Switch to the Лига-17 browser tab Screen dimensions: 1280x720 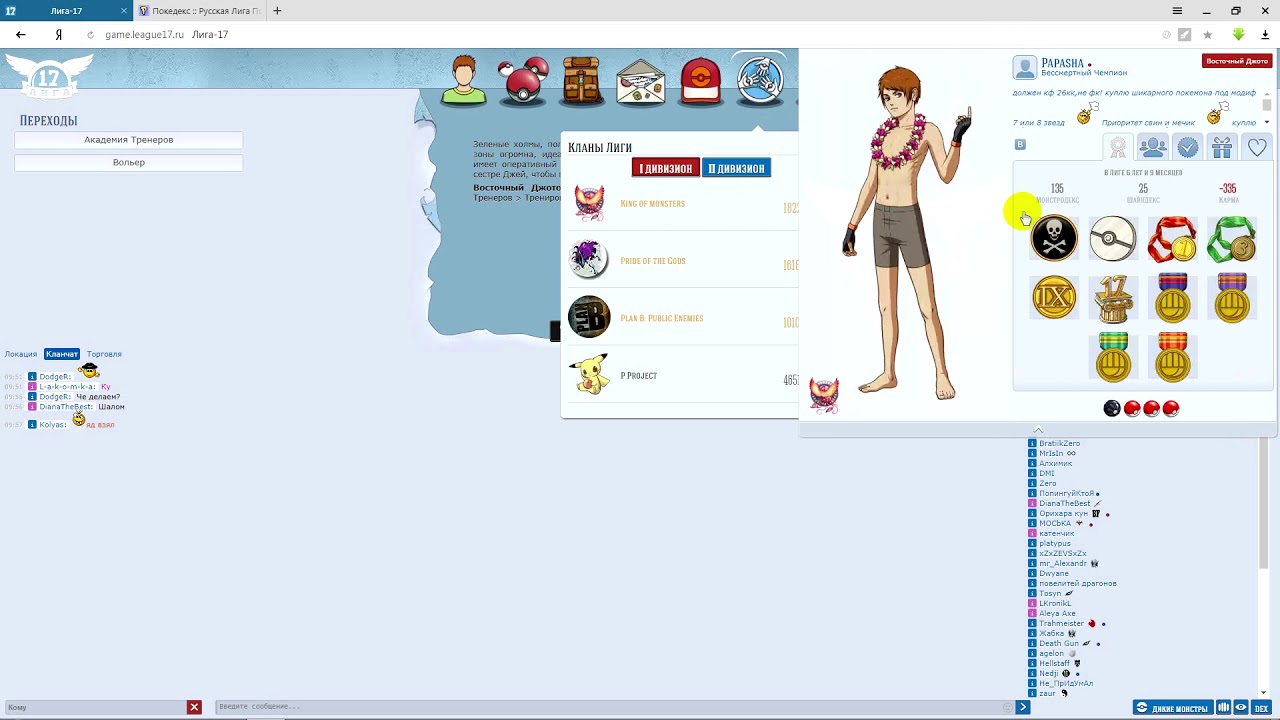pos(66,11)
